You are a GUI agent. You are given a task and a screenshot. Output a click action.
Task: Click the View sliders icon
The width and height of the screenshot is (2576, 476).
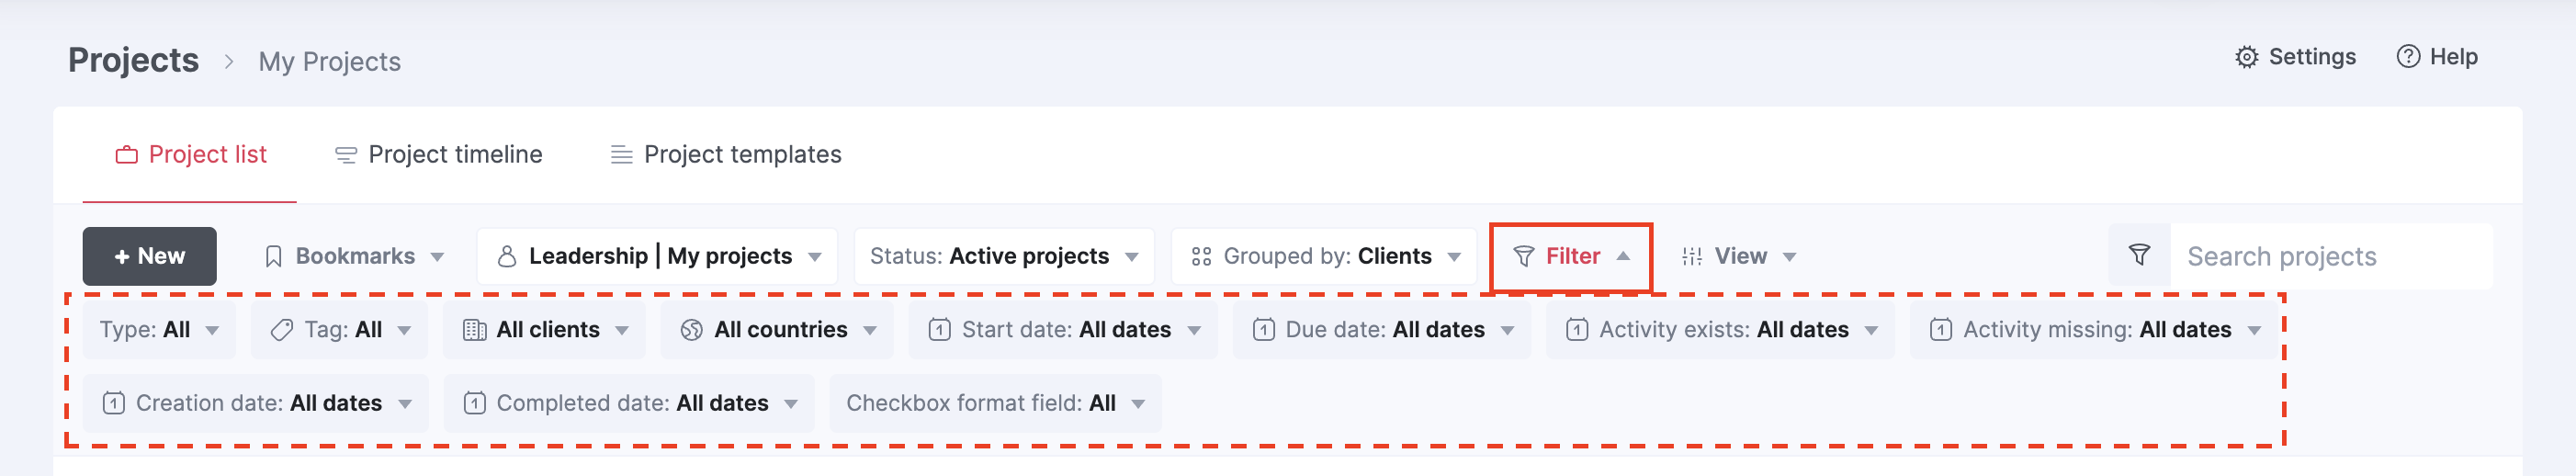(1692, 257)
